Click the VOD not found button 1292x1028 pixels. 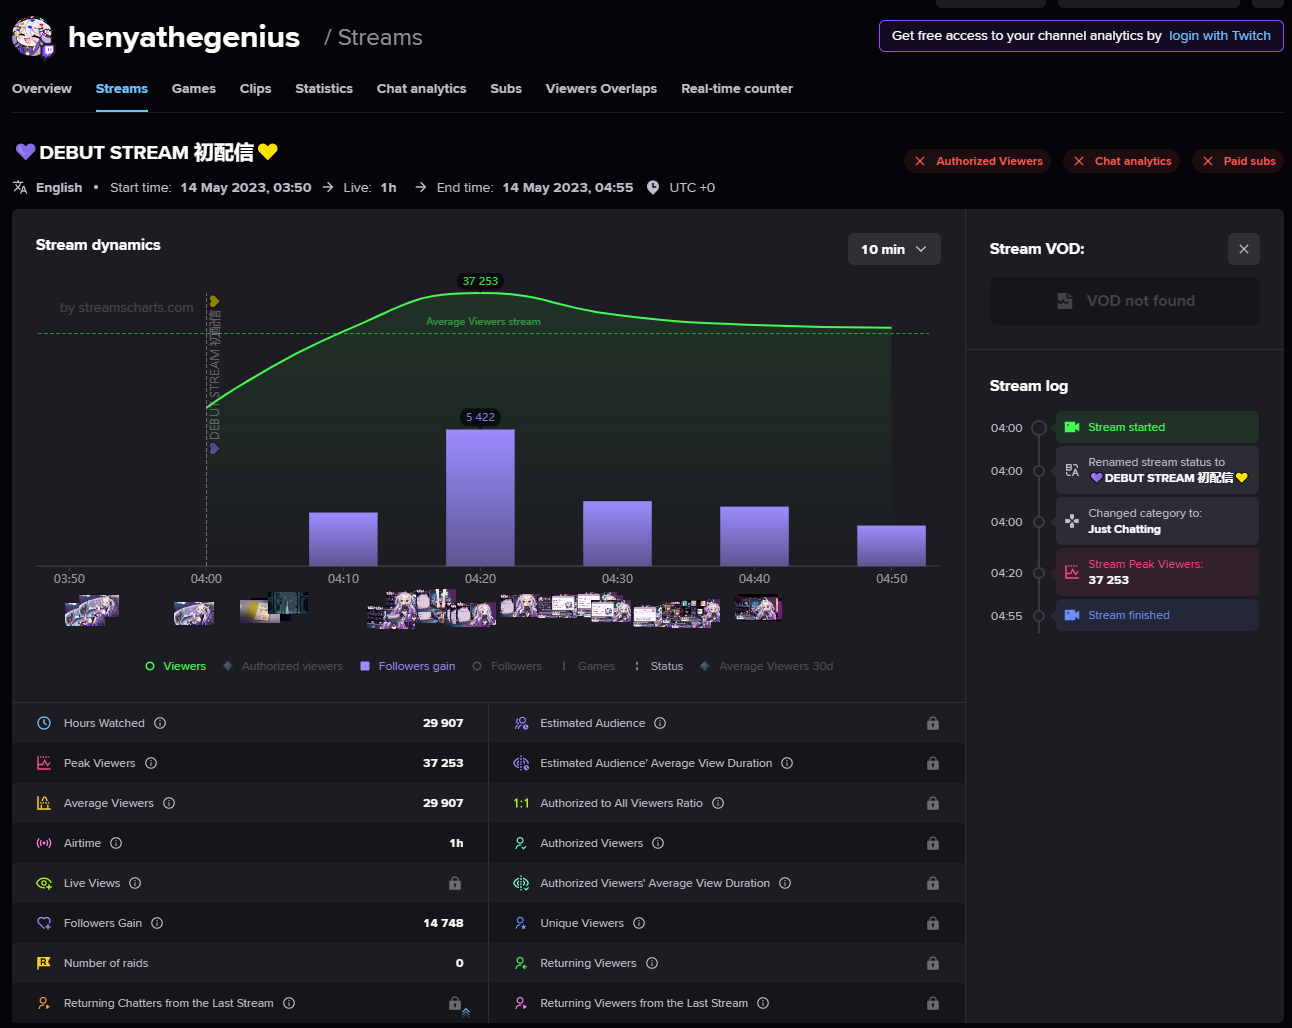tap(1125, 301)
